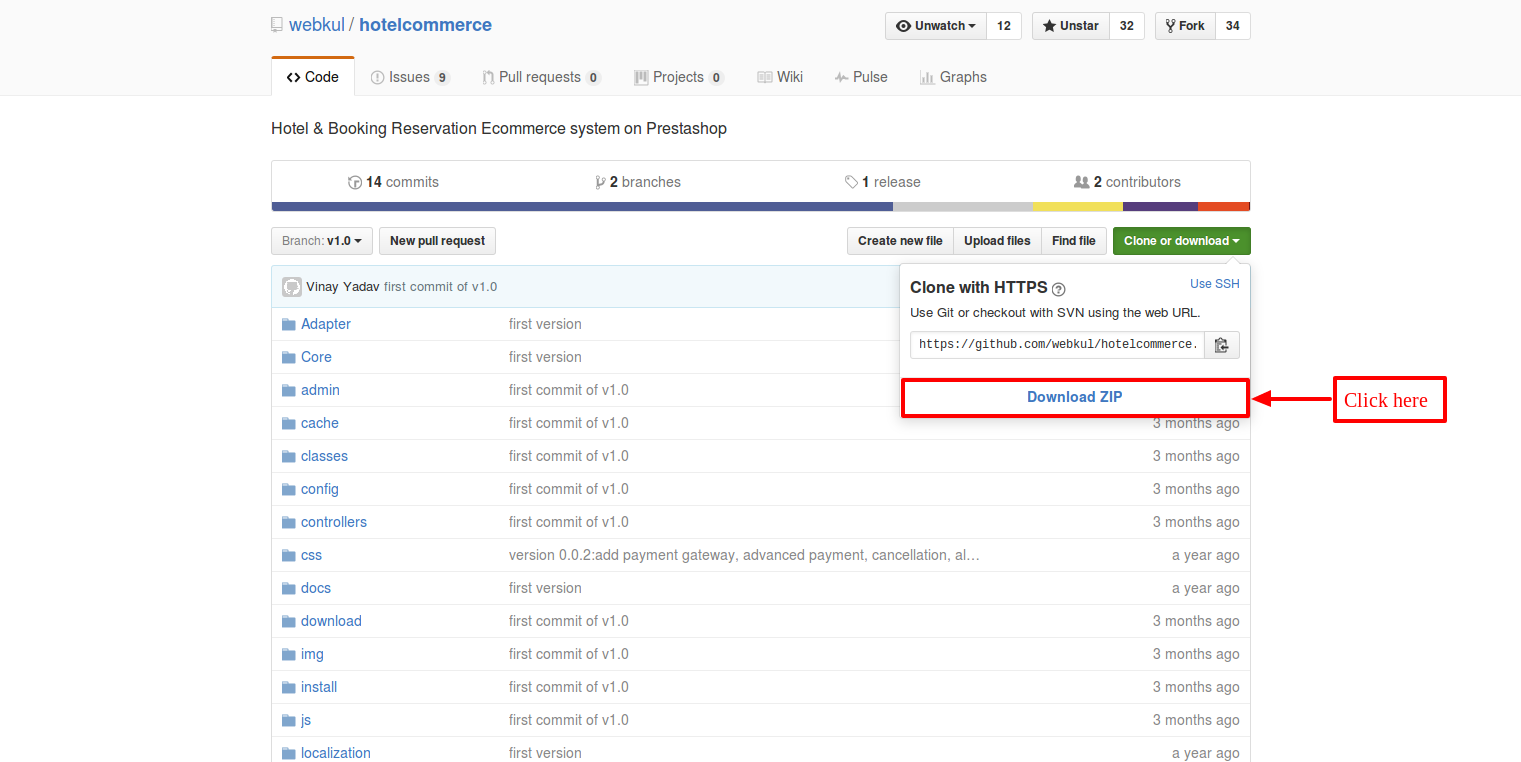Image resolution: width=1521 pixels, height=762 pixels.
Task: Click the img folder icon
Action: (289, 654)
